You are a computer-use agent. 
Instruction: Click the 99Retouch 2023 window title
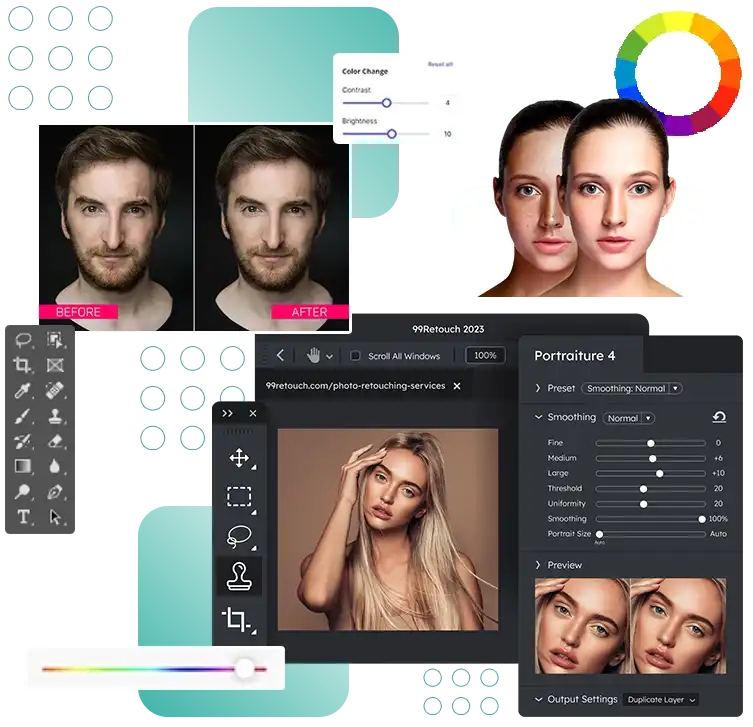(448, 329)
